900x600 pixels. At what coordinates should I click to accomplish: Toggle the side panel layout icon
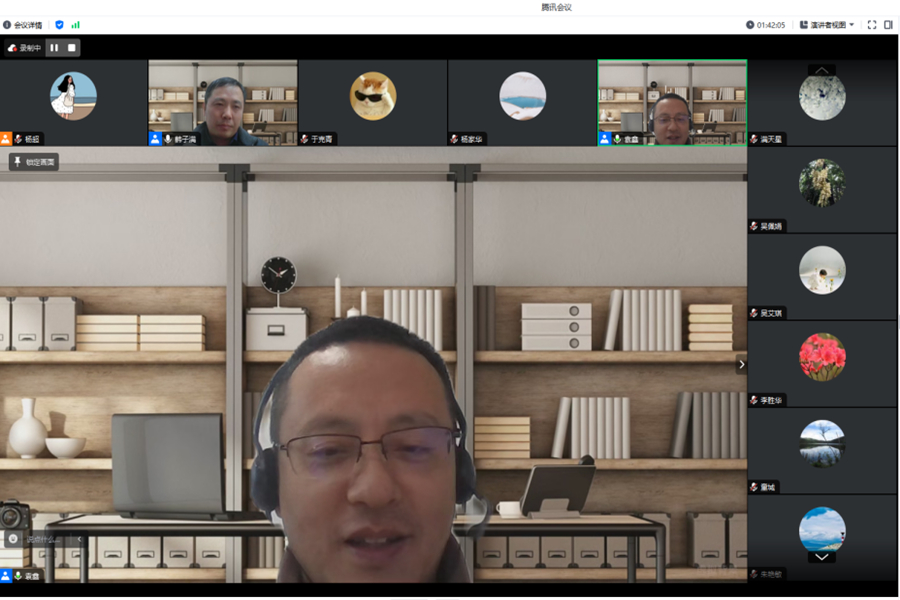(888, 25)
